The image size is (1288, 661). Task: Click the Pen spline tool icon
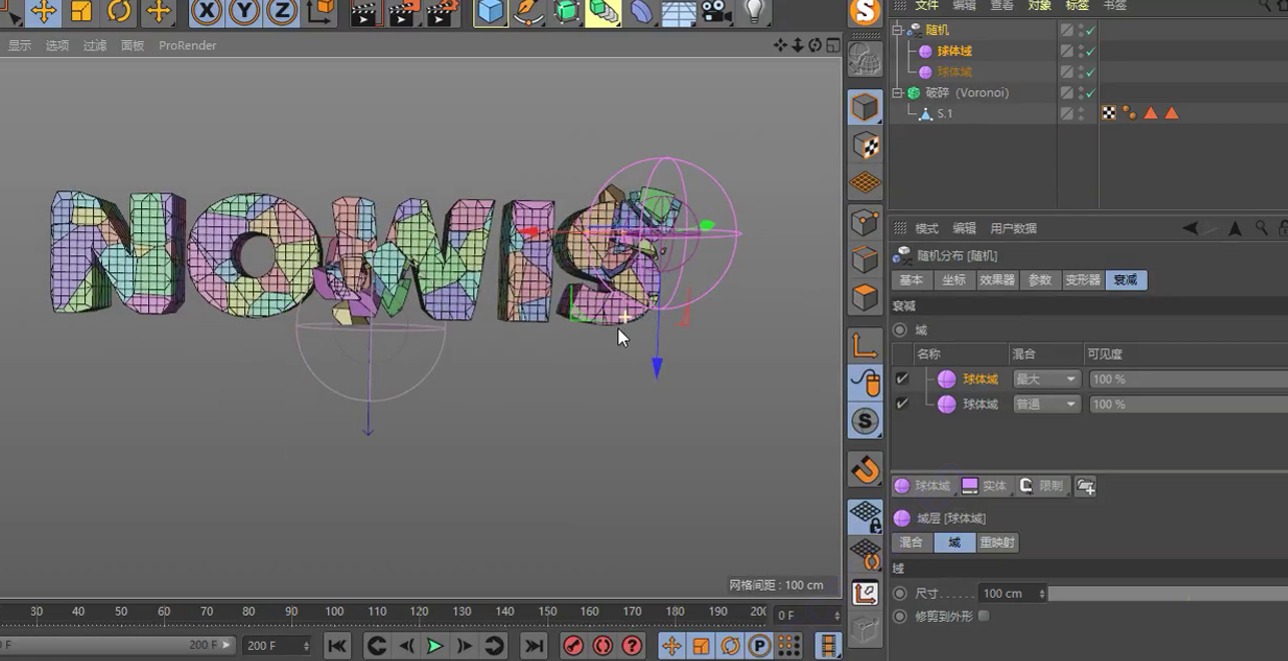(529, 12)
